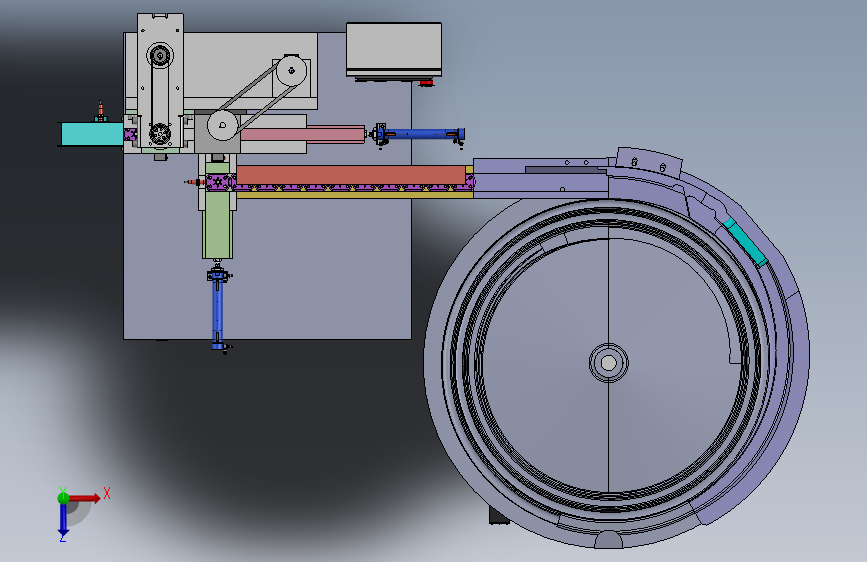This screenshot has width=867, height=562.
Task: Select the cyan block at the left end
Action: [x=91, y=134]
